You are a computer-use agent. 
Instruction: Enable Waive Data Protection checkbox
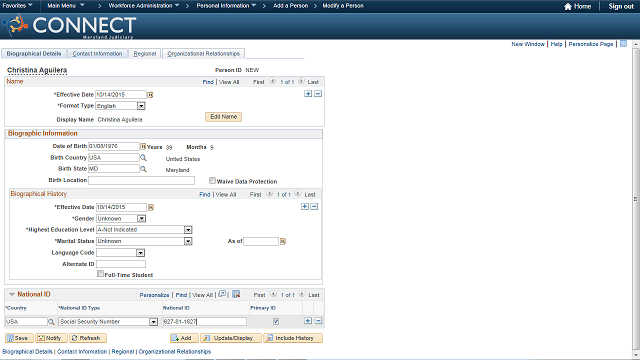(x=212, y=180)
